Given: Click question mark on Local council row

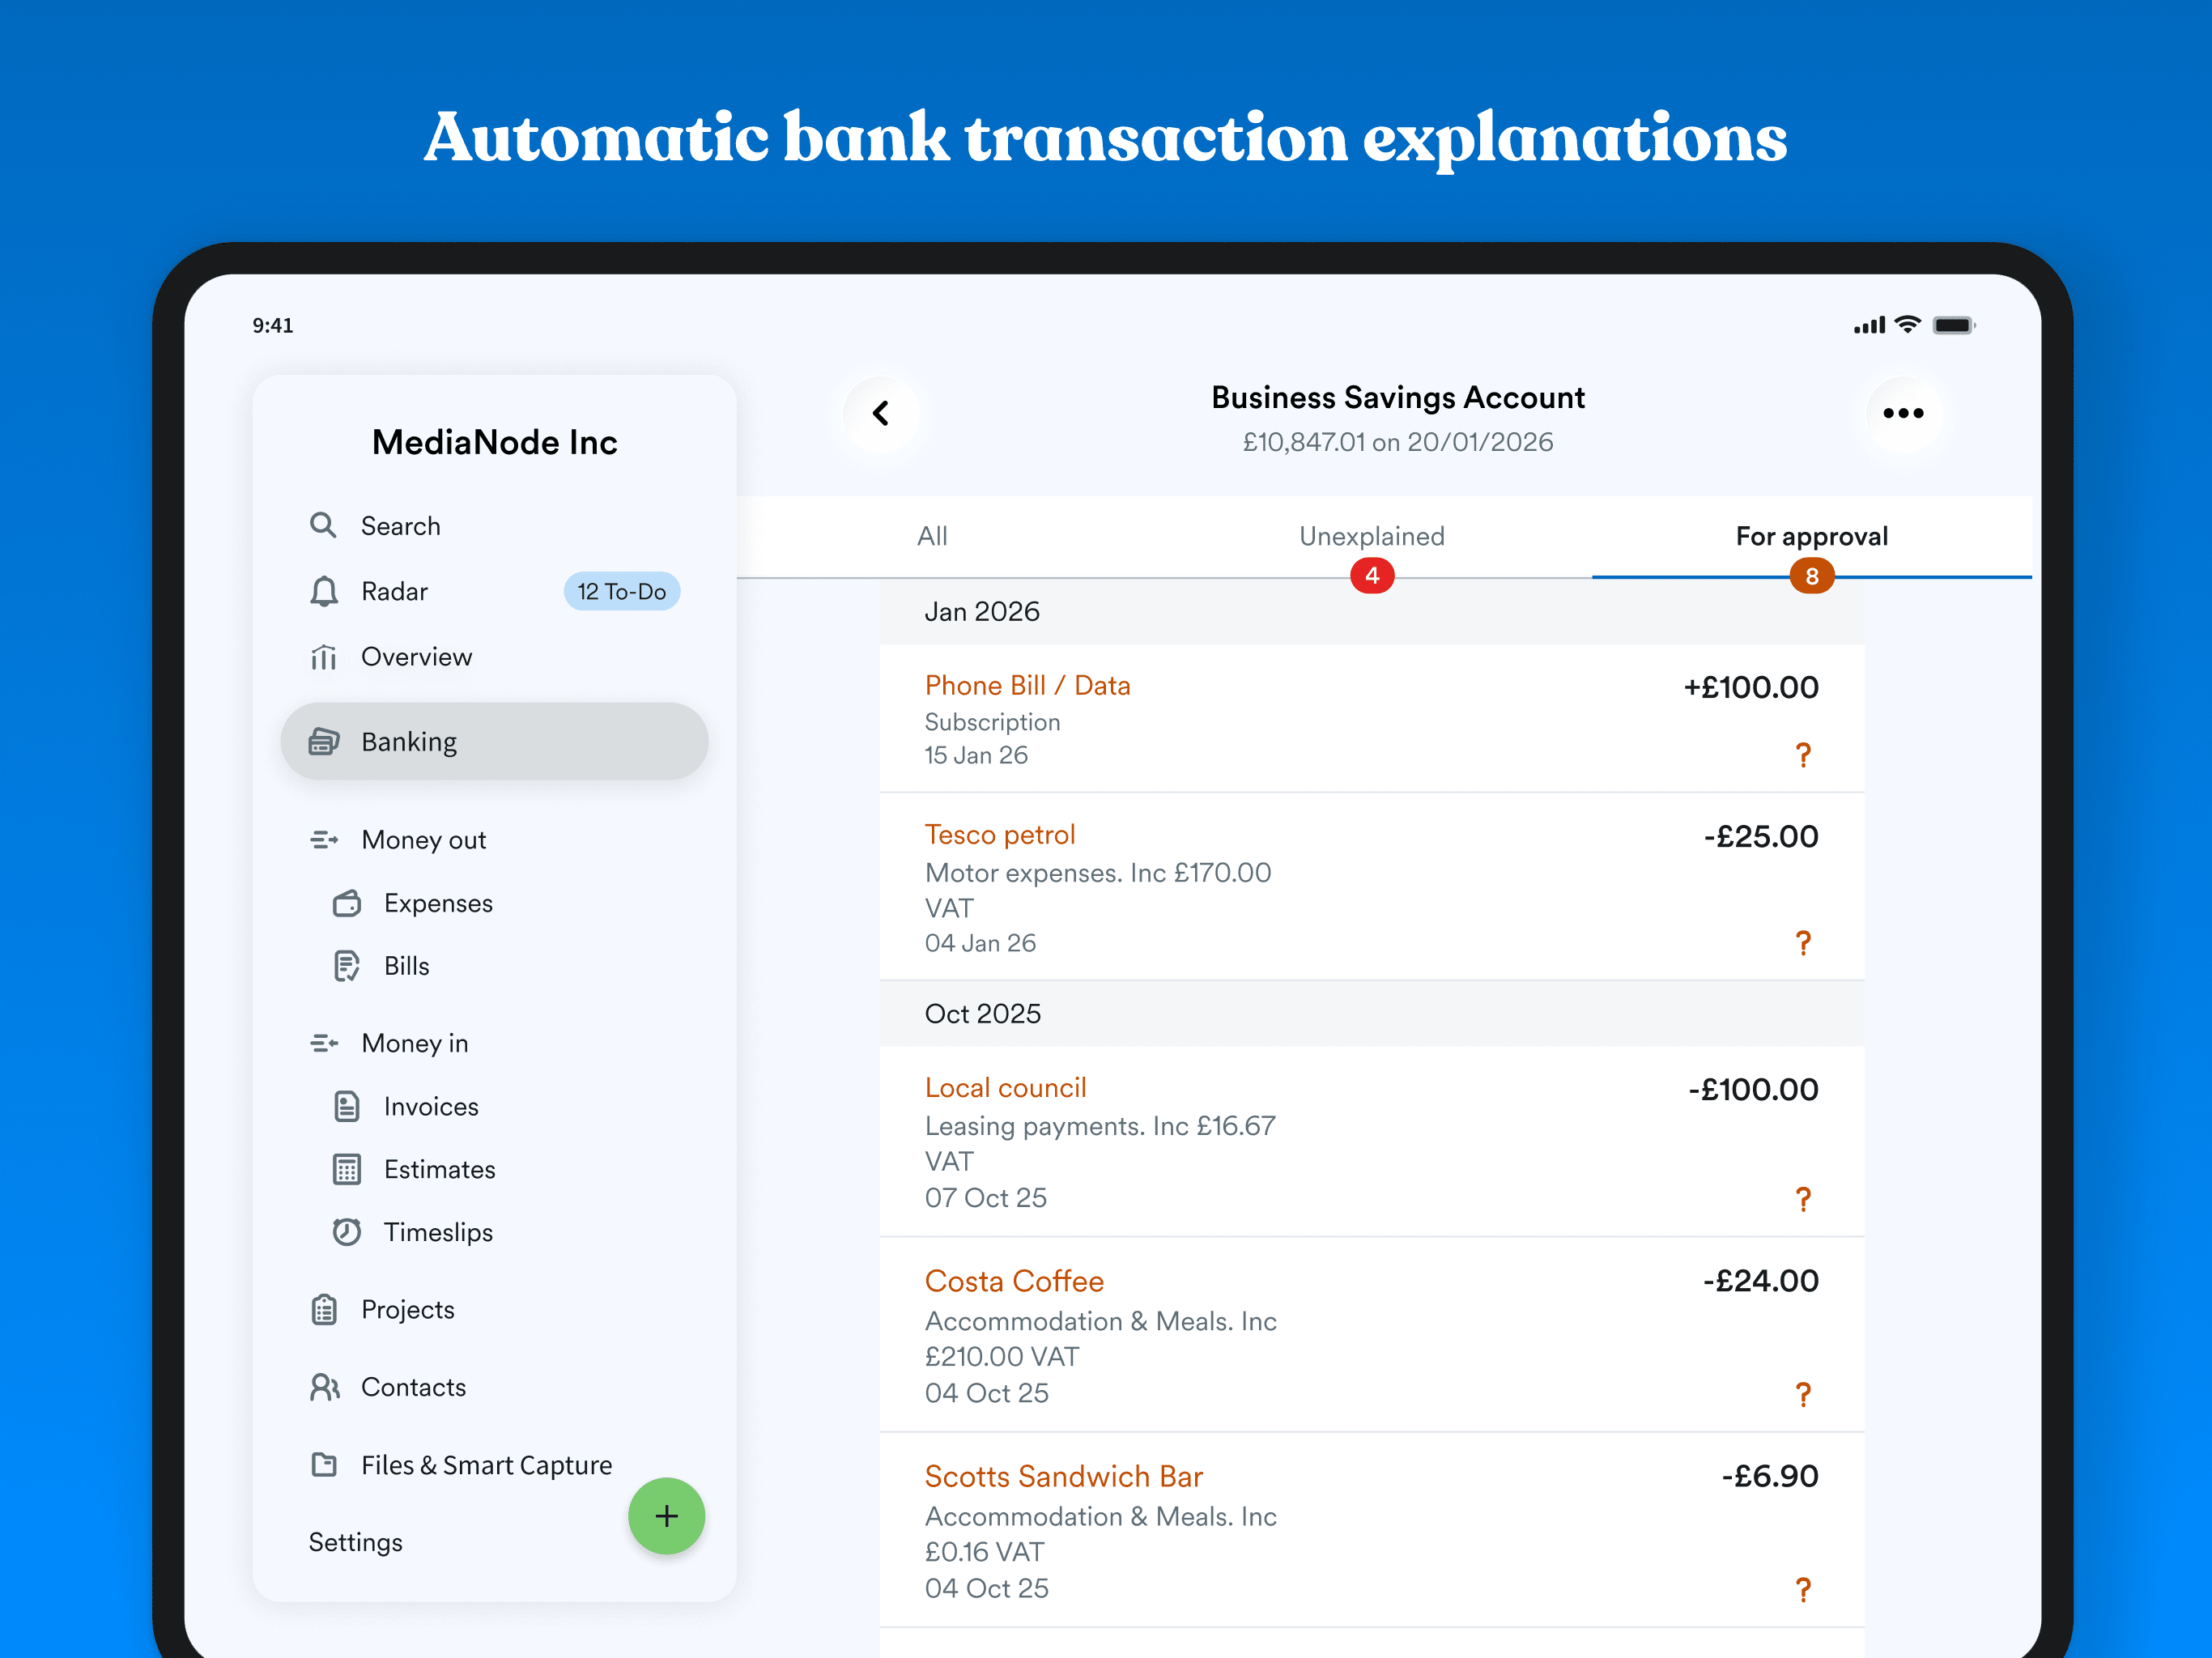Looking at the screenshot, I should pyautogui.click(x=1802, y=1199).
